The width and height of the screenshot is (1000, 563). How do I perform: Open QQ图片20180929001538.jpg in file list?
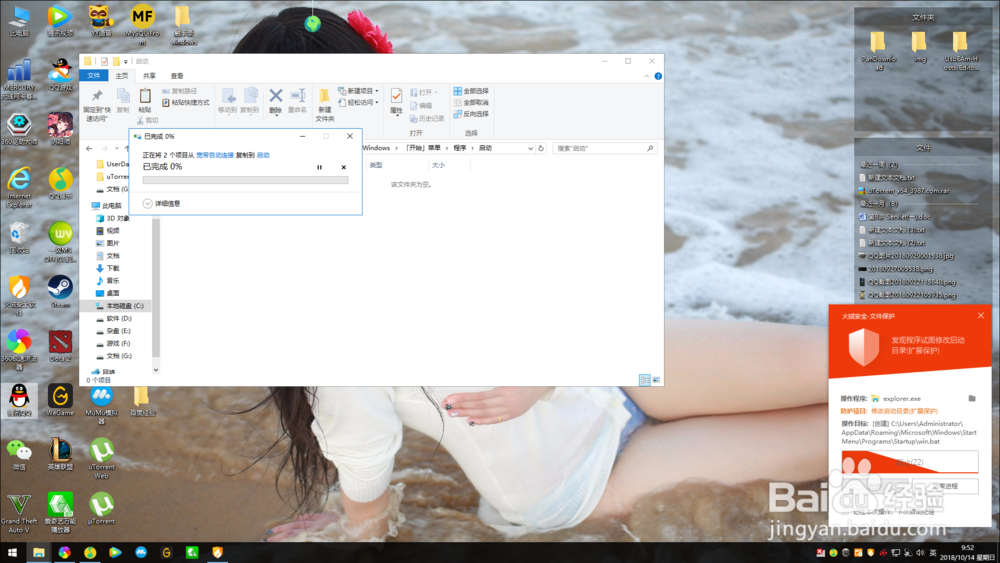(906, 256)
